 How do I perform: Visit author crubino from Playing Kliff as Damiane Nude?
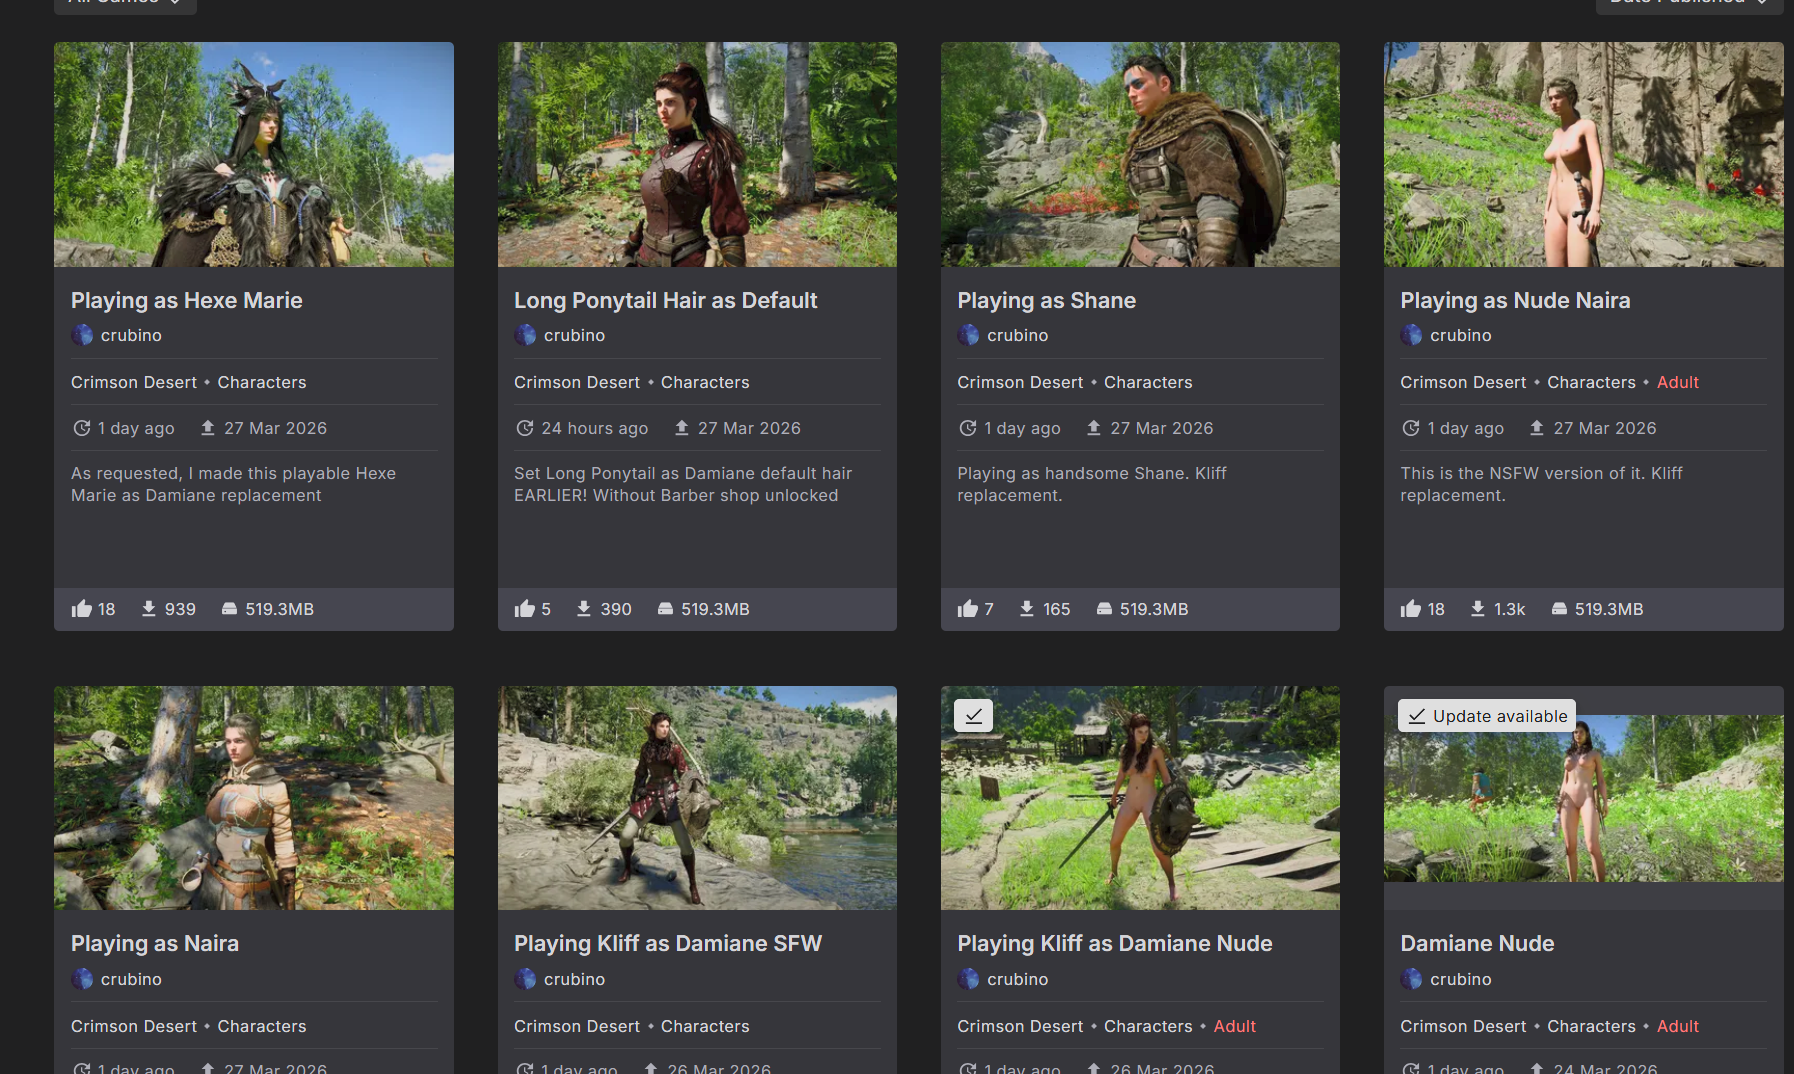1017,979
